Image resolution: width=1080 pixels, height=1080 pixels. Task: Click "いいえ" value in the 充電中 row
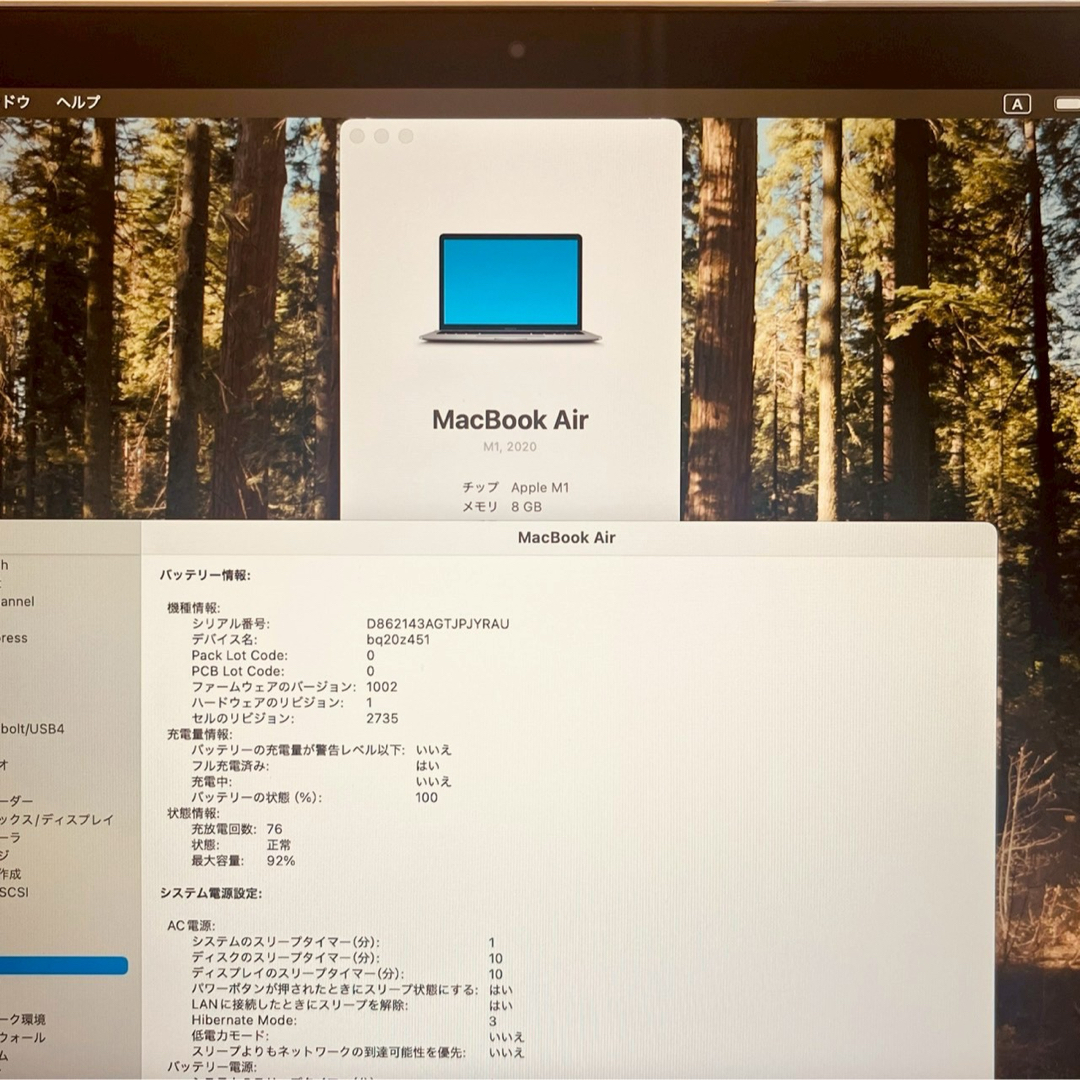(x=433, y=782)
